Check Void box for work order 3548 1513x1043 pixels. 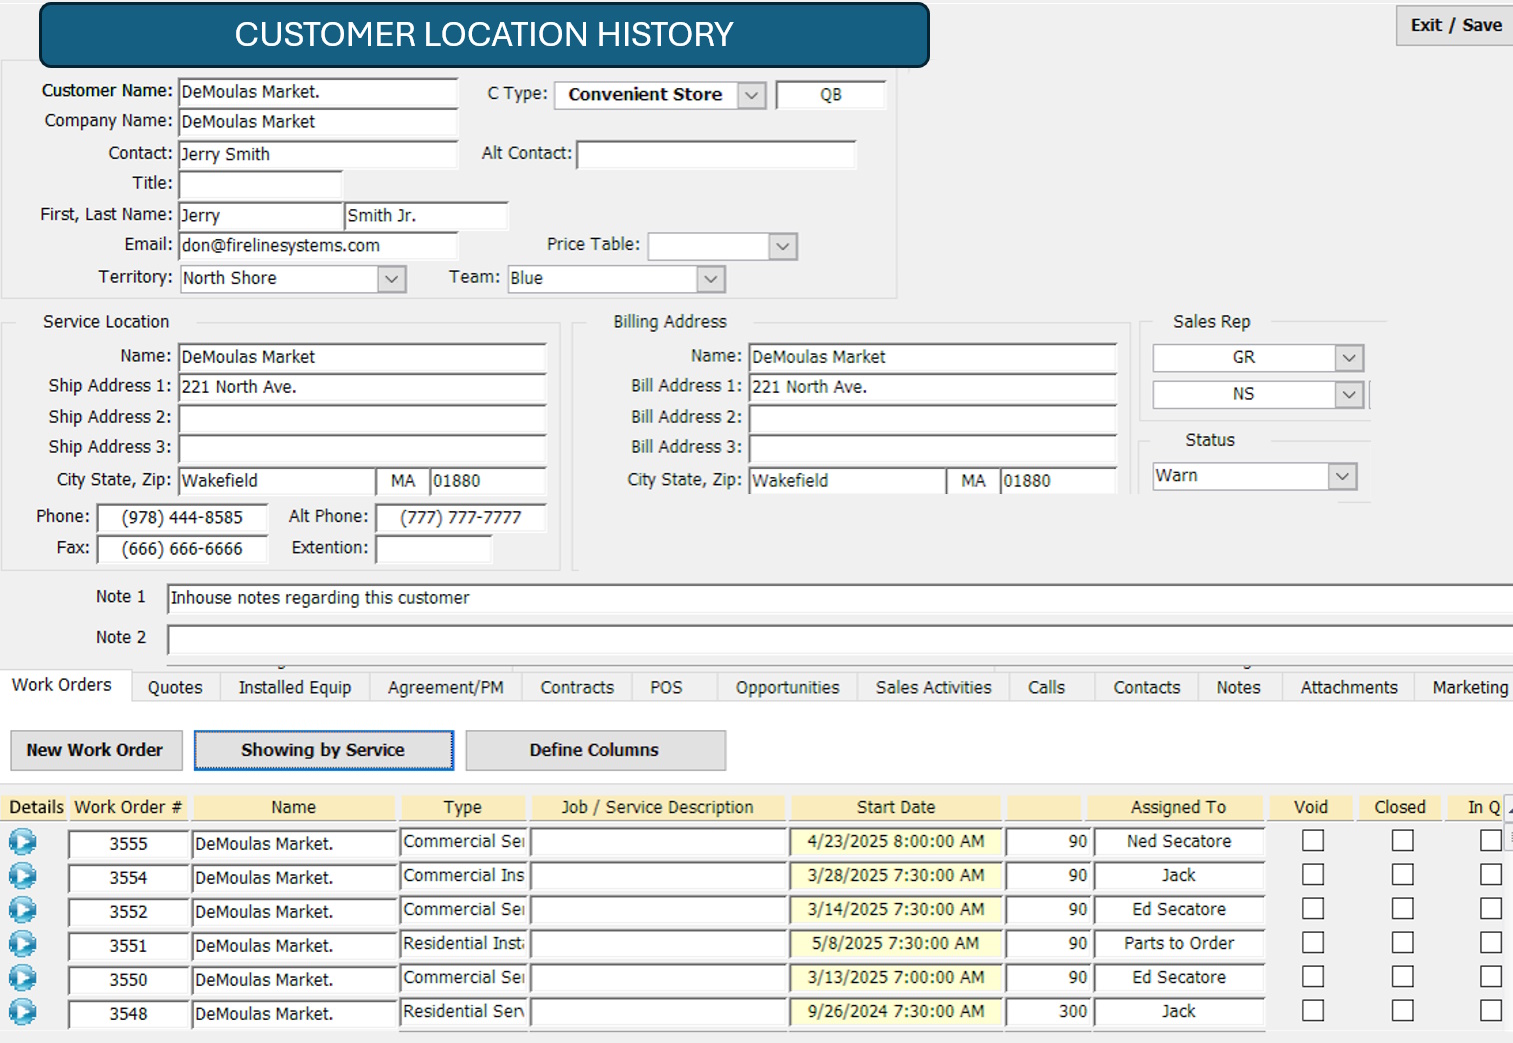pos(1313,1011)
